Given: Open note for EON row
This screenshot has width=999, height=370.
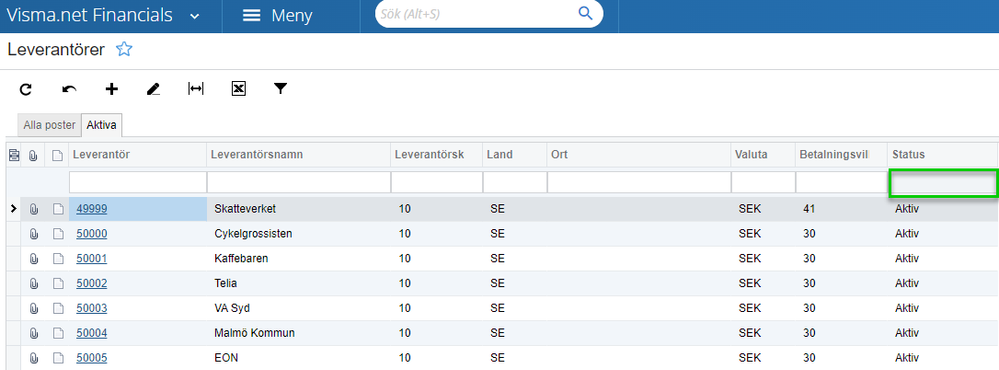Looking at the screenshot, I should click(x=58, y=358).
